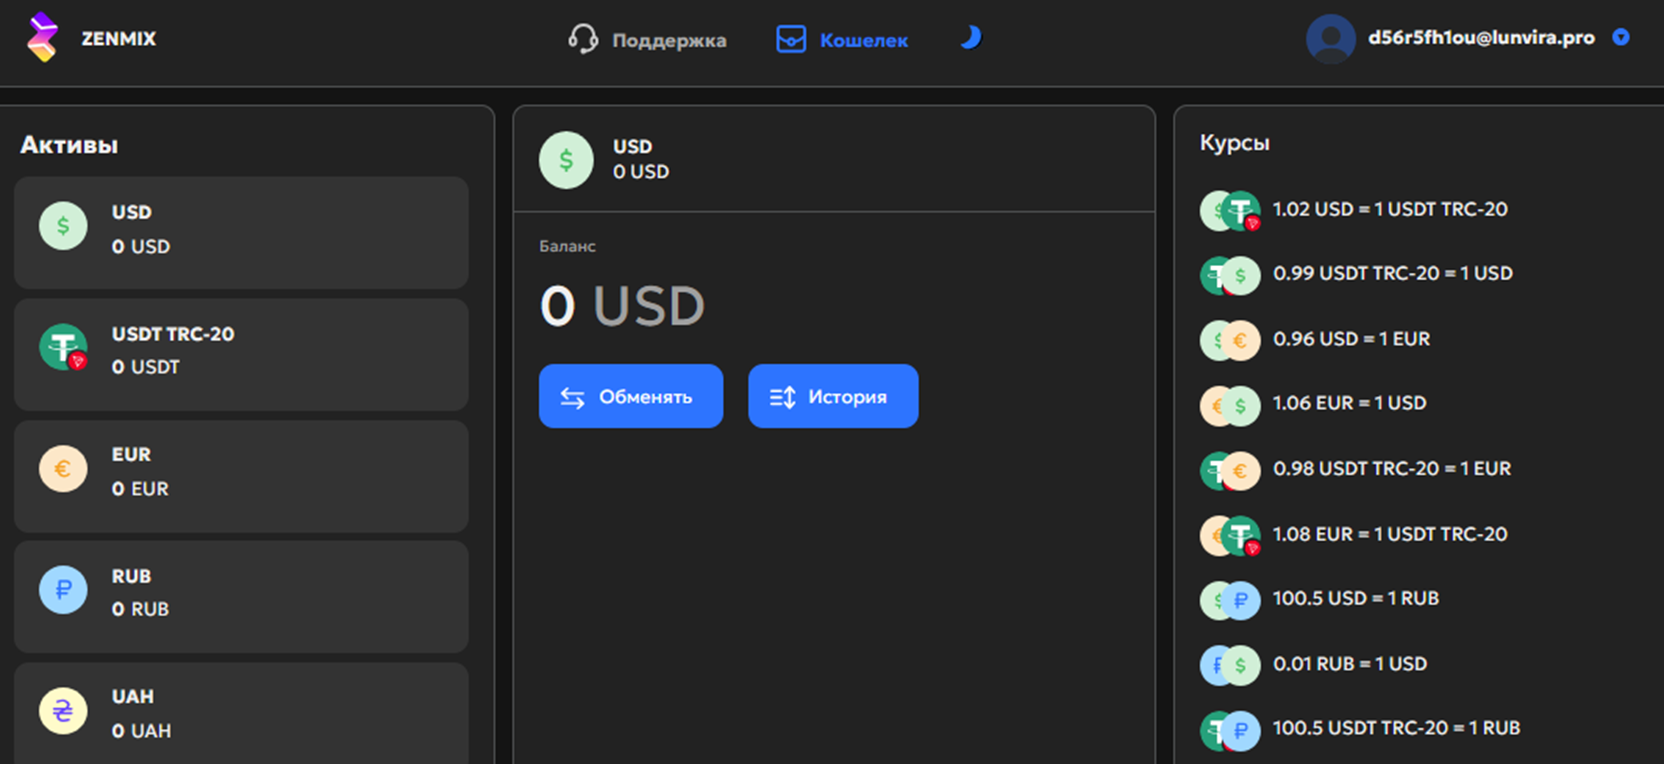Click the large dollar icon in wallet header
The image size is (1664, 764).
click(x=566, y=160)
